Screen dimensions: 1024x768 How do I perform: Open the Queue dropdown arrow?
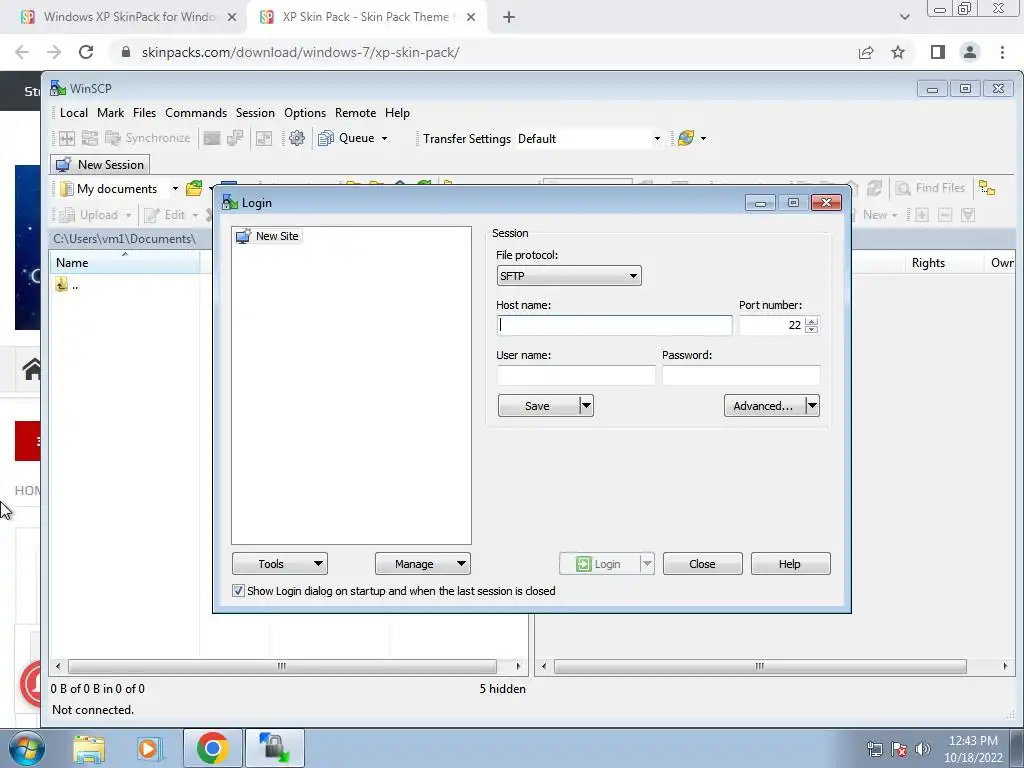point(384,138)
